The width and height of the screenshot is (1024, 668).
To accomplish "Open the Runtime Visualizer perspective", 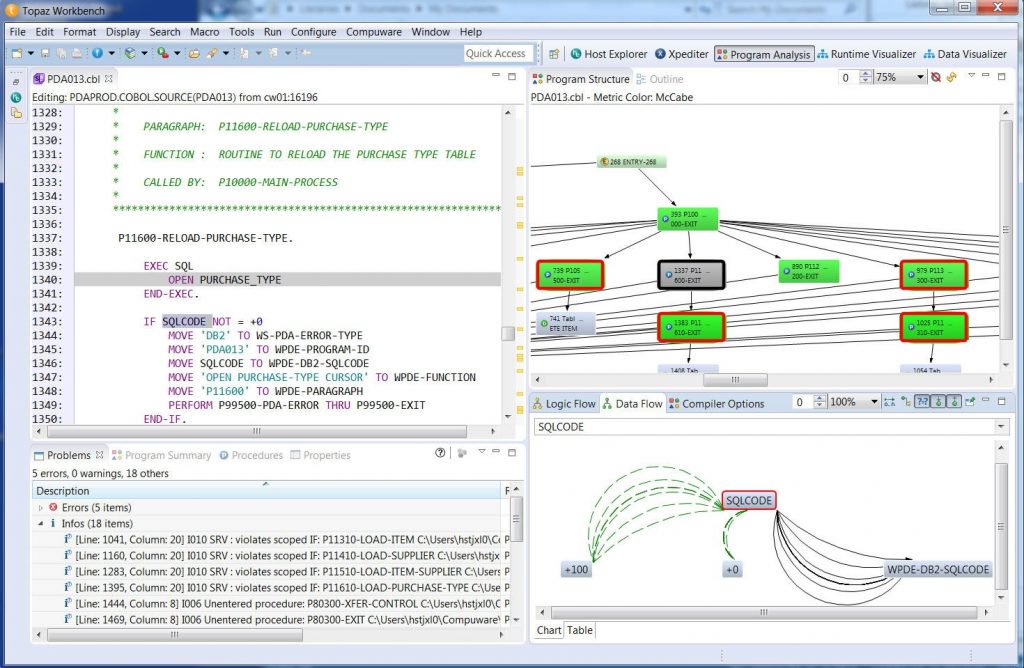I will [866, 54].
